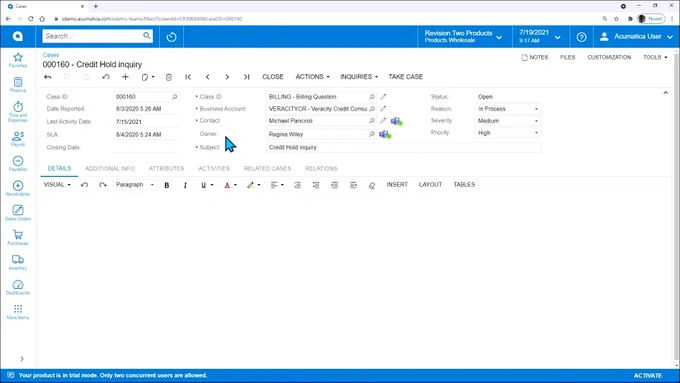Expand the left navigation sidebar

point(22,359)
